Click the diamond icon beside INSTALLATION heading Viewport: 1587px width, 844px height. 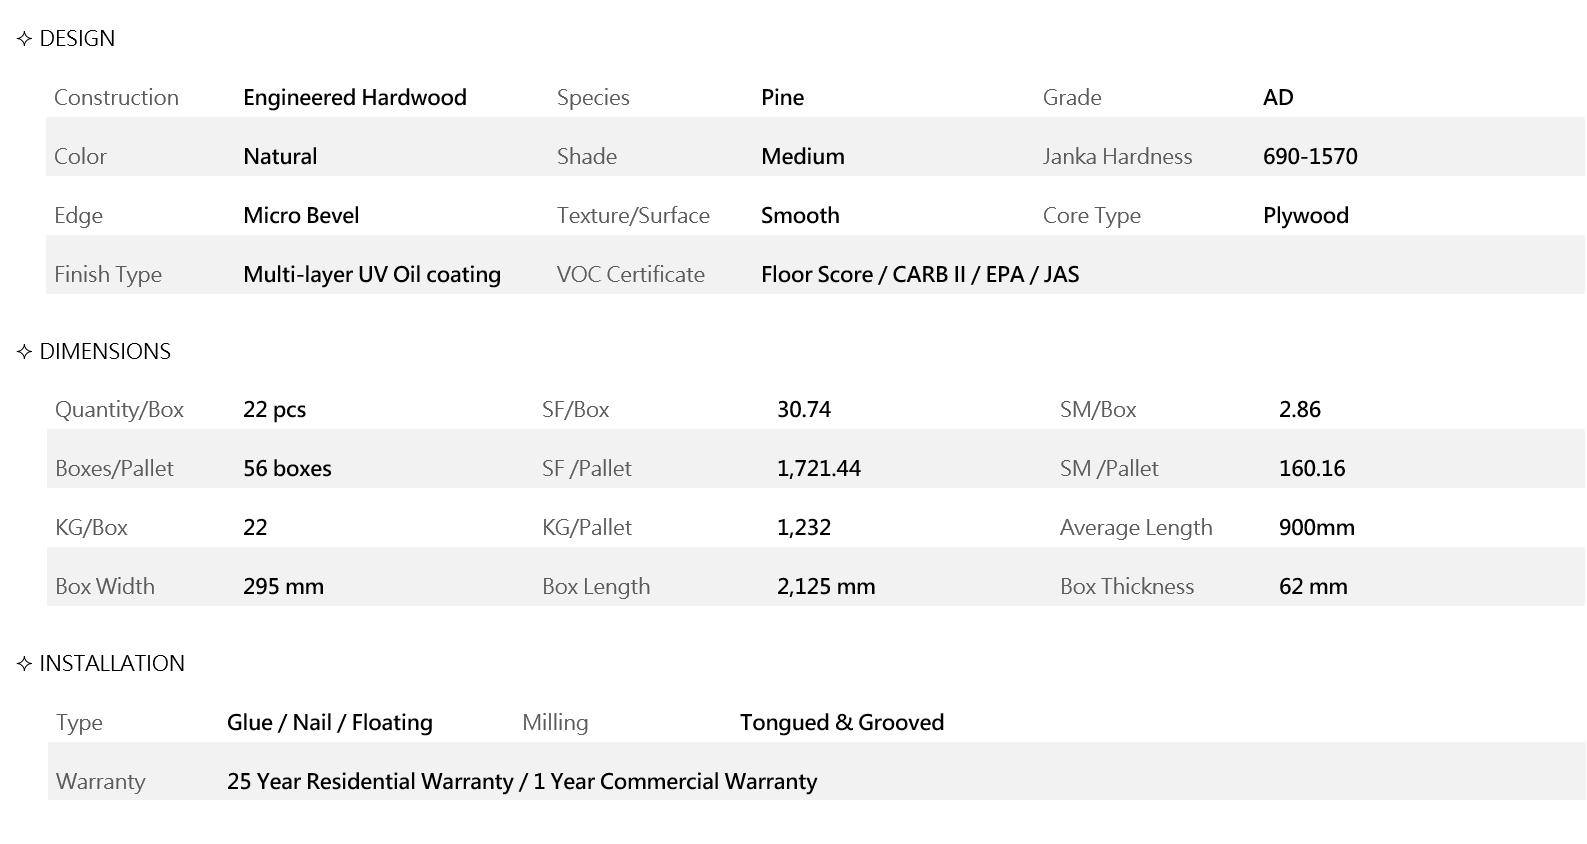[x=25, y=664]
